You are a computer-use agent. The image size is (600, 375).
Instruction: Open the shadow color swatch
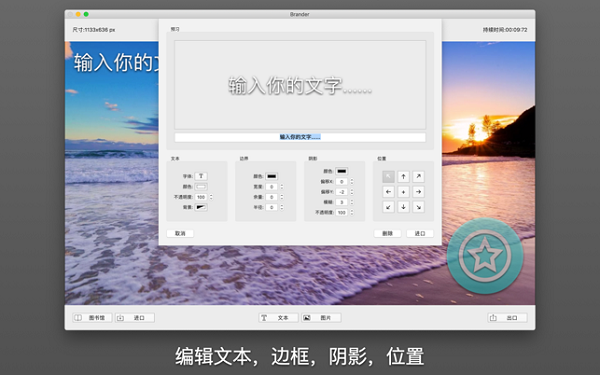click(x=341, y=171)
